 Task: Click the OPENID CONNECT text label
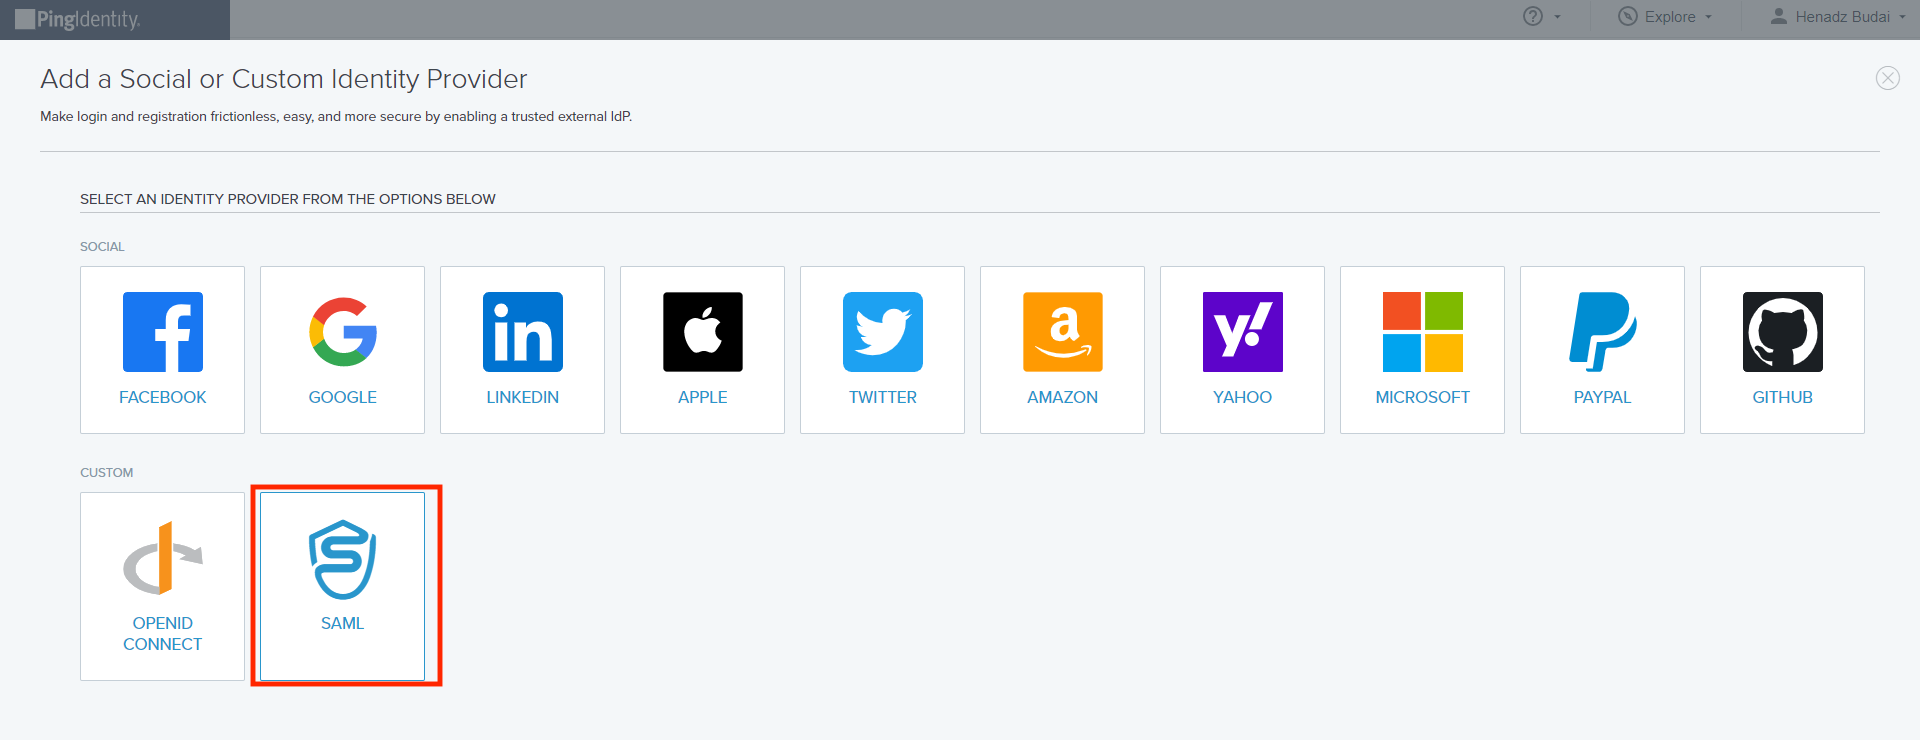click(x=162, y=634)
